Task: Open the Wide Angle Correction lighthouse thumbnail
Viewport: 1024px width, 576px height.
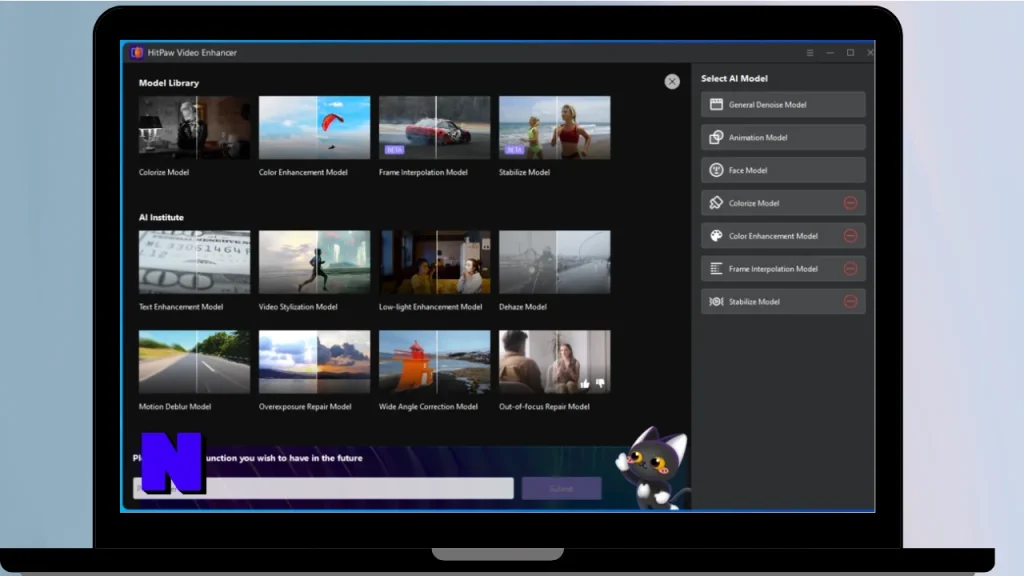Action: coord(434,362)
